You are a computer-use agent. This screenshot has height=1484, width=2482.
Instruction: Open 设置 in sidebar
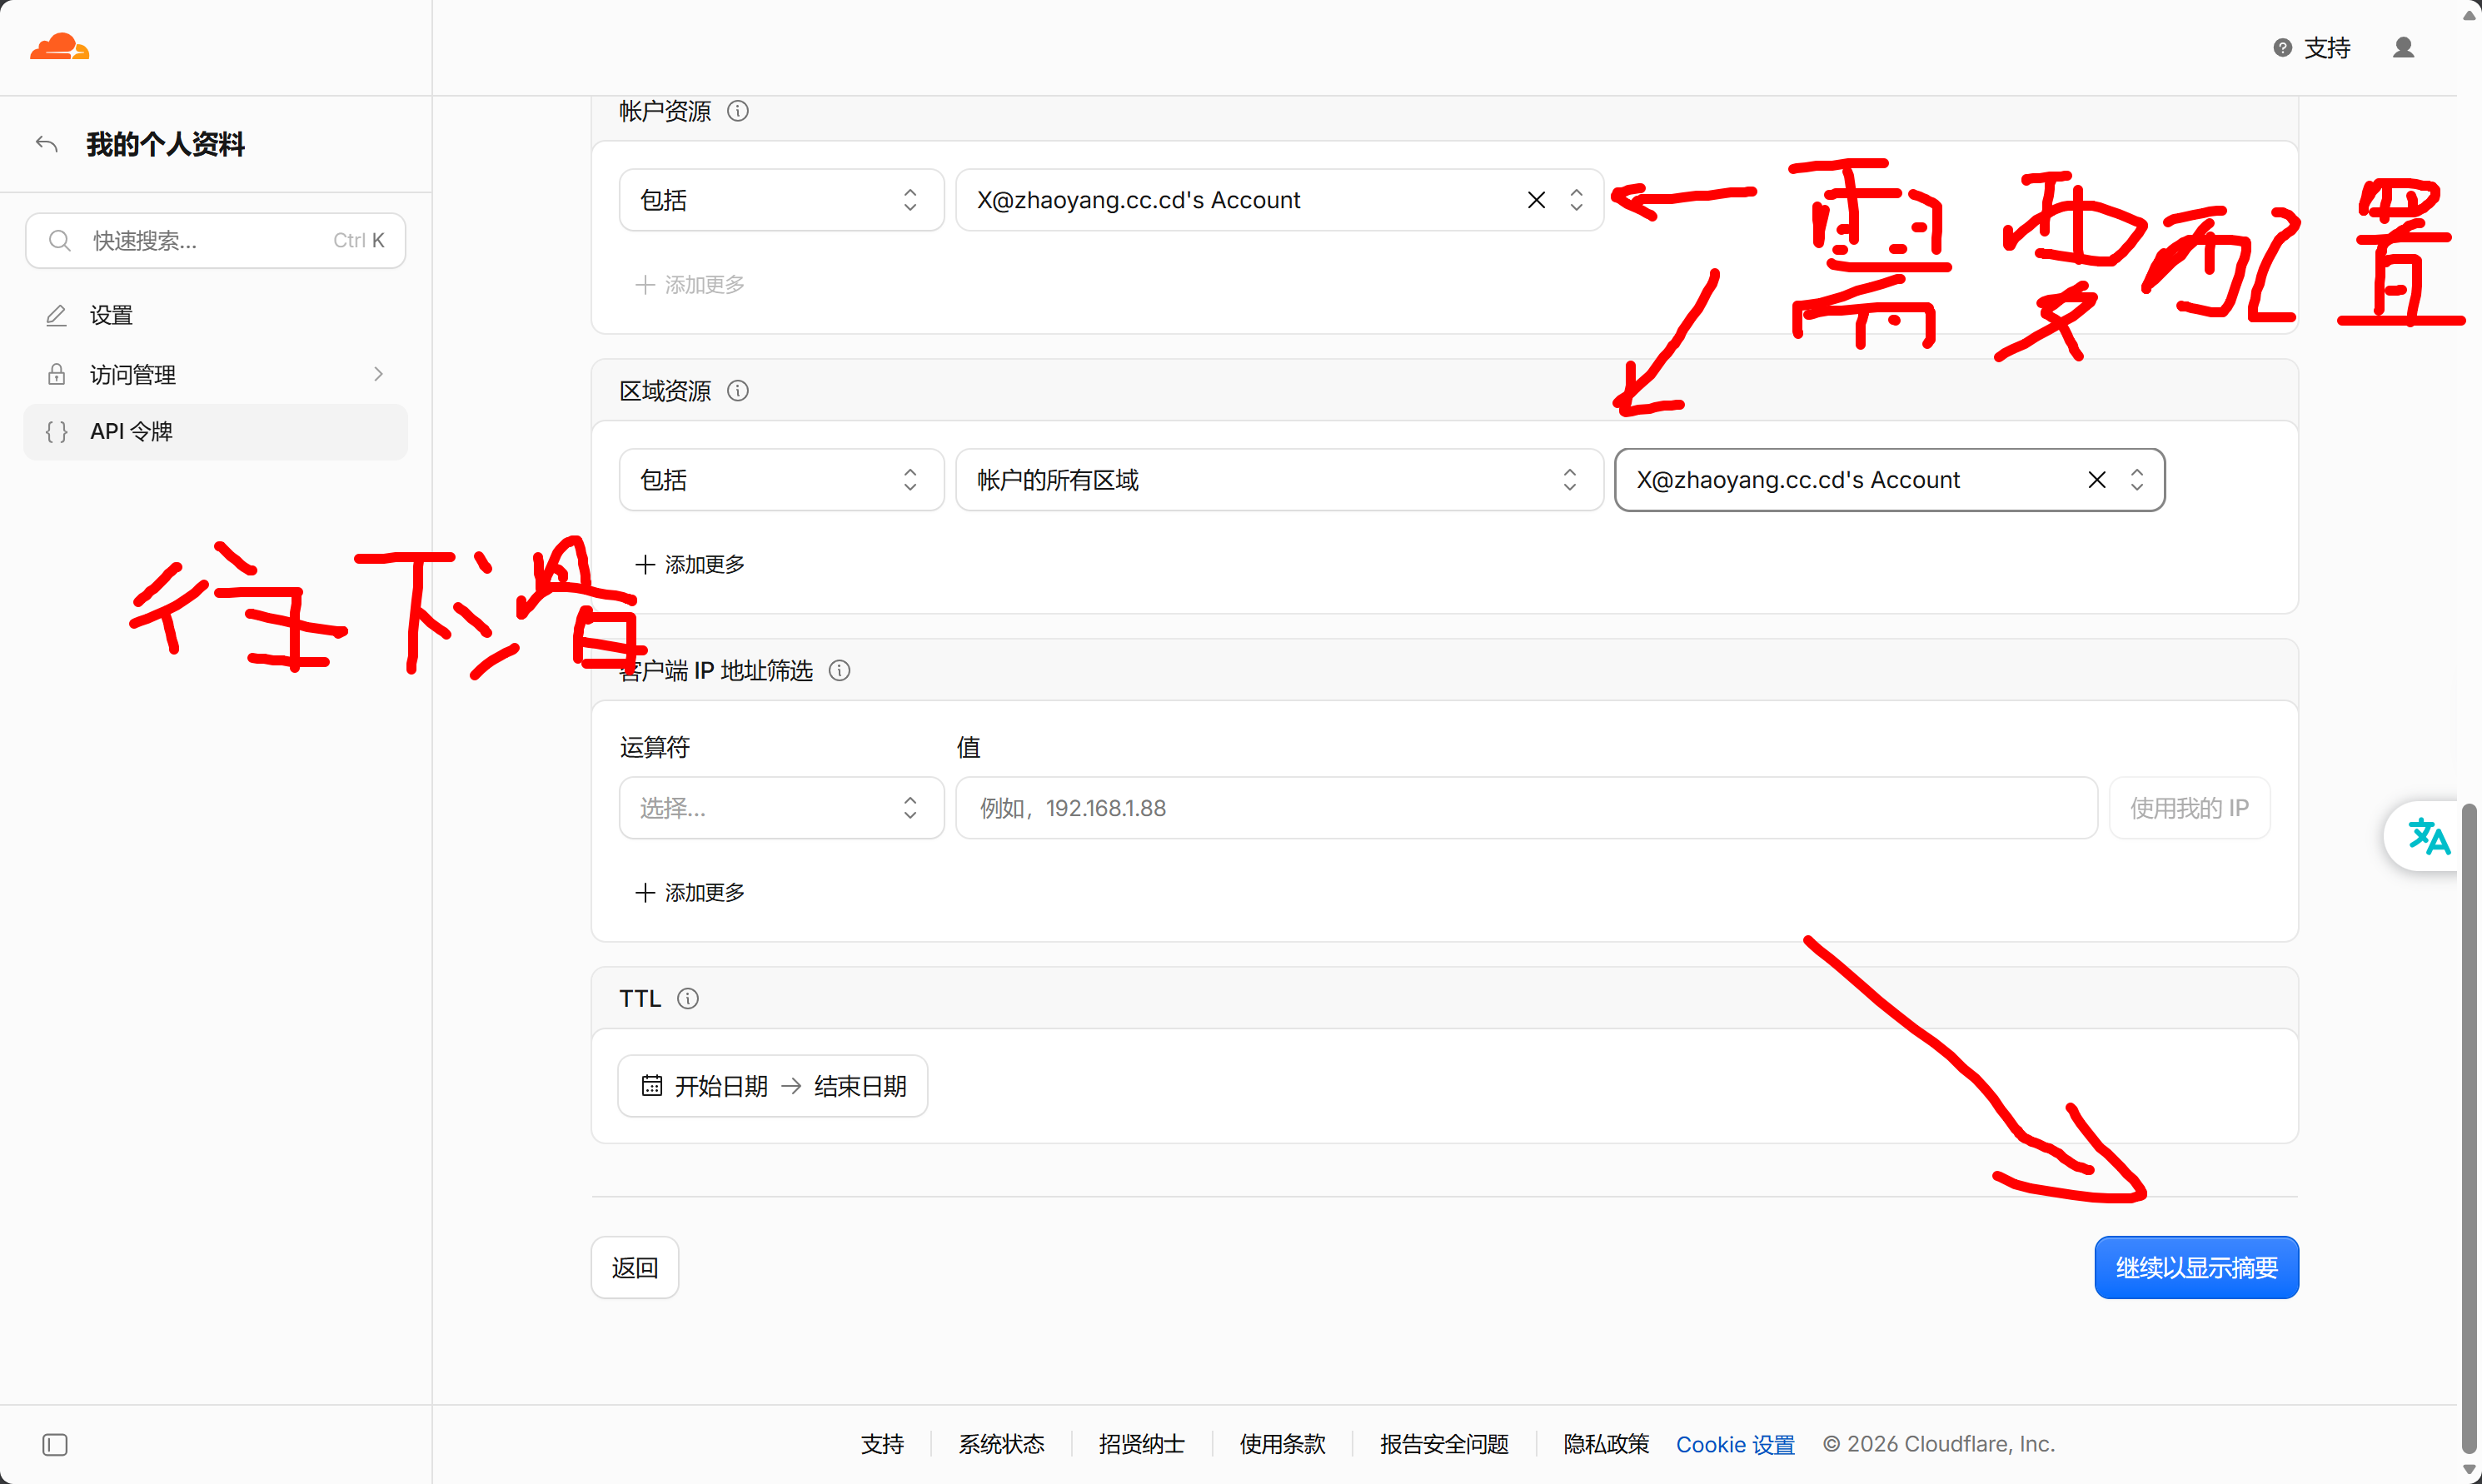point(215,315)
